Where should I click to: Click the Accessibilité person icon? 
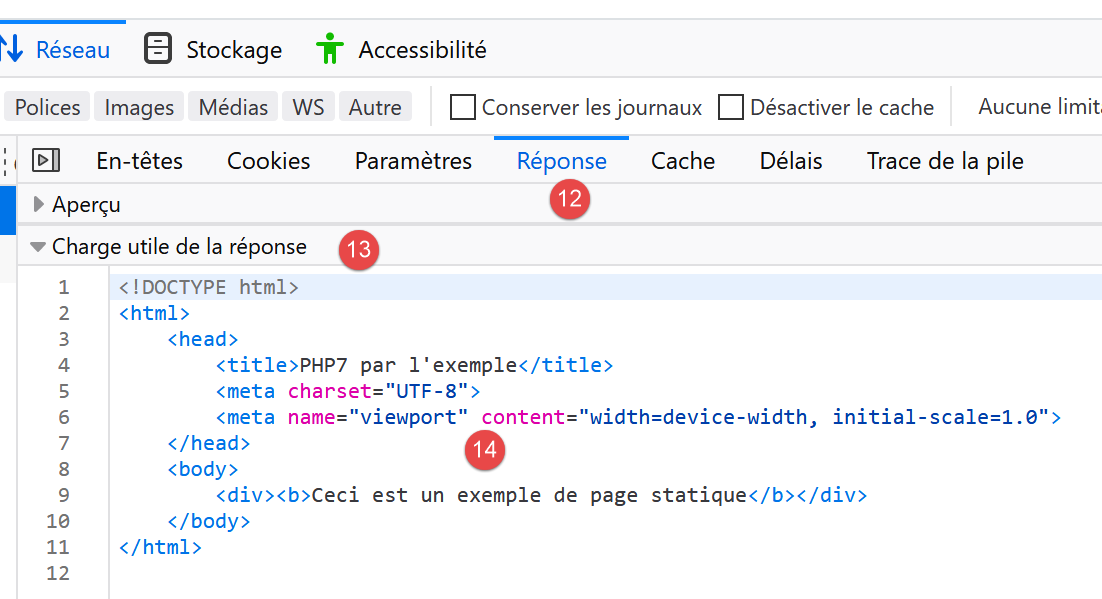click(x=329, y=49)
